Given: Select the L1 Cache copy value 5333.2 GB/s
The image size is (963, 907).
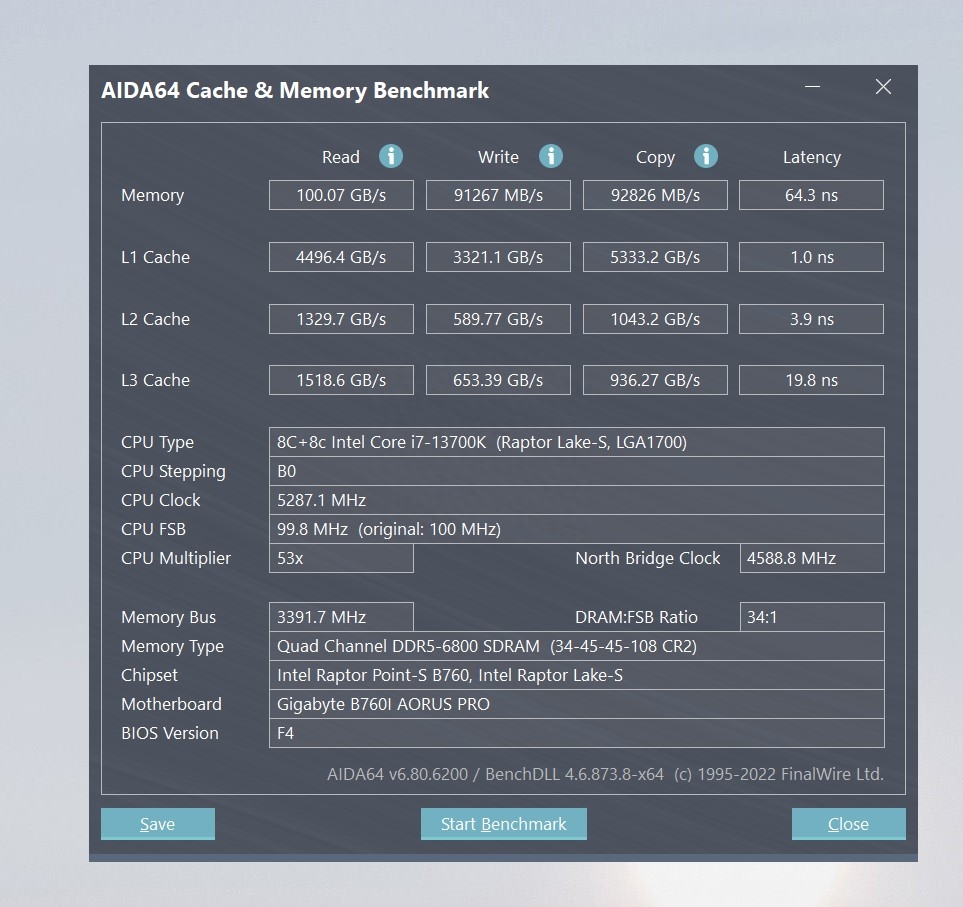Looking at the screenshot, I should [x=655, y=257].
